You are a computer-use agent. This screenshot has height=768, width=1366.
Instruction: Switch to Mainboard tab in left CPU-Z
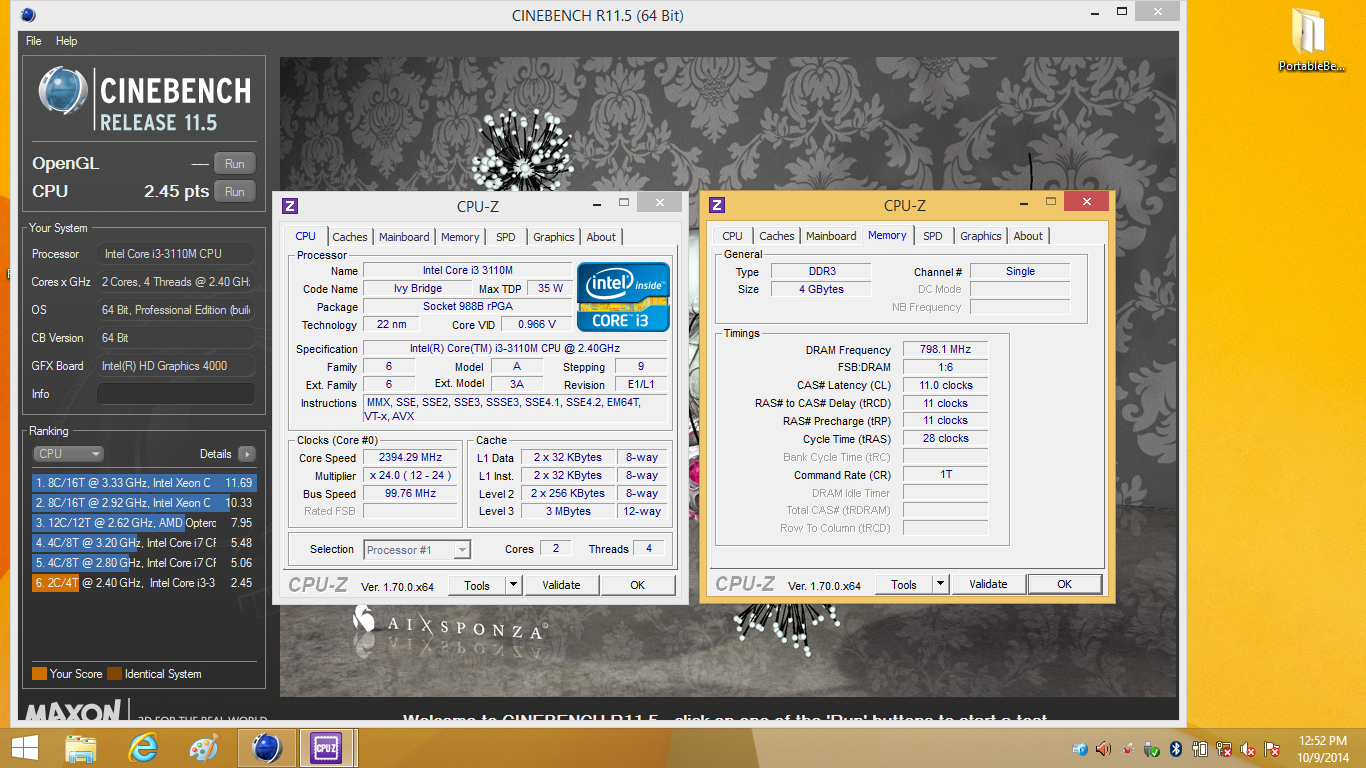pyautogui.click(x=404, y=237)
